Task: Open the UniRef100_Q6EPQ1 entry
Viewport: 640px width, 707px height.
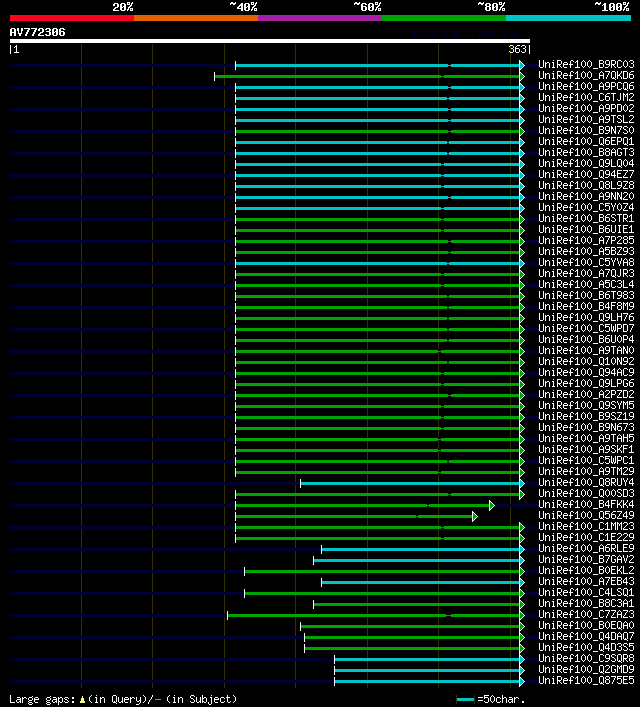Action: coord(586,142)
